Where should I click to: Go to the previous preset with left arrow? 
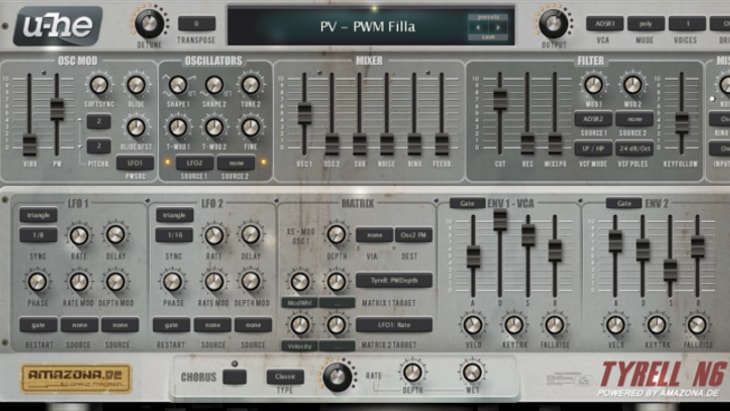[478, 27]
